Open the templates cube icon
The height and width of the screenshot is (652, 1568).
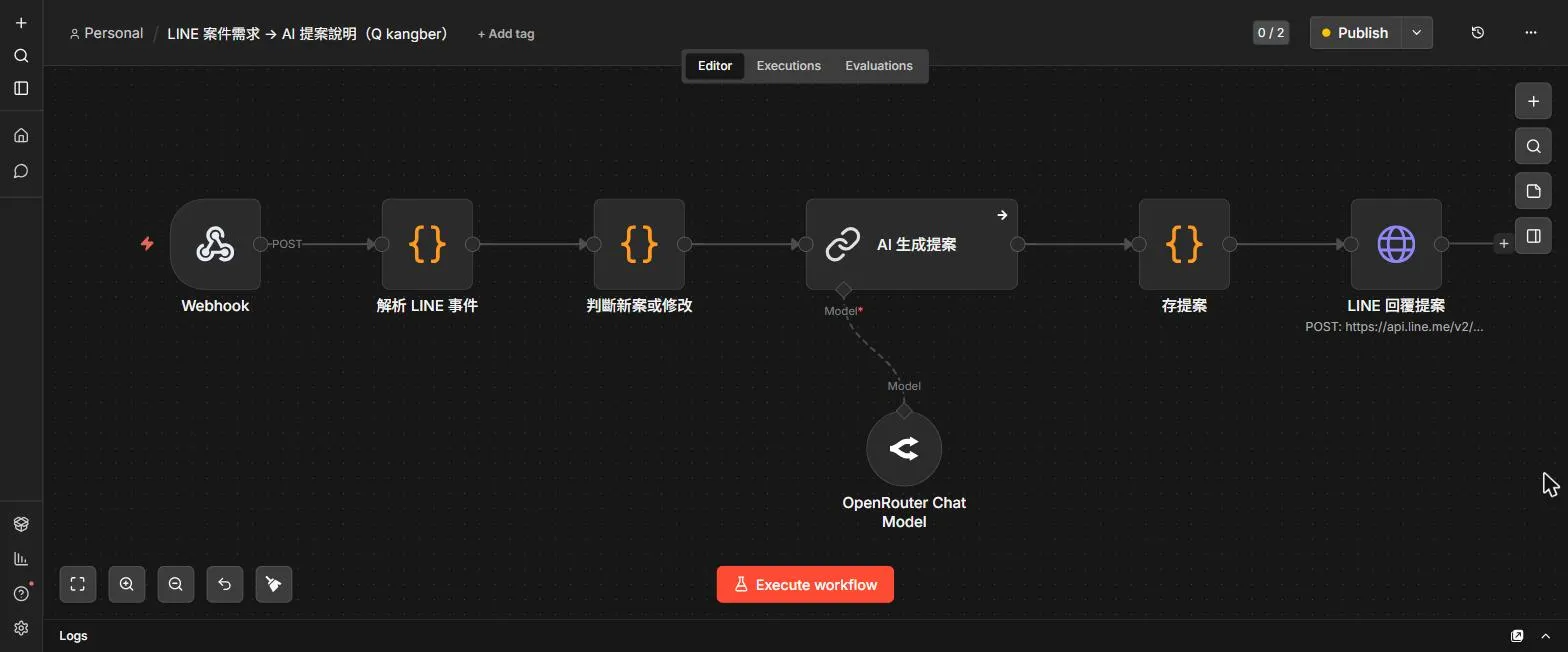[x=21, y=524]
